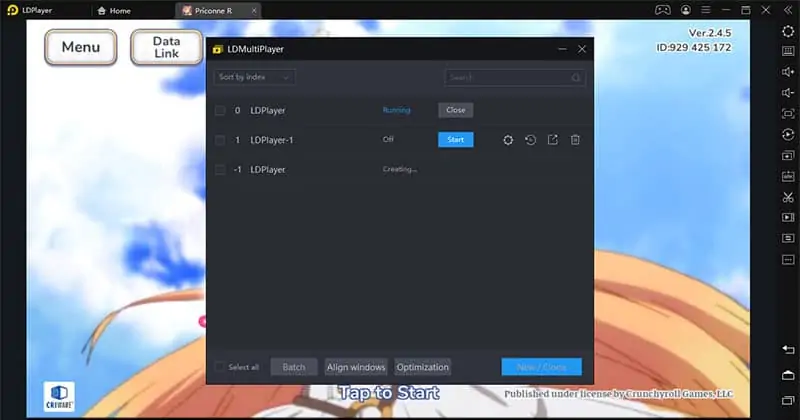
Task: Tick the checkbox for the creating instance -1
Action: [x=220, y=169]
